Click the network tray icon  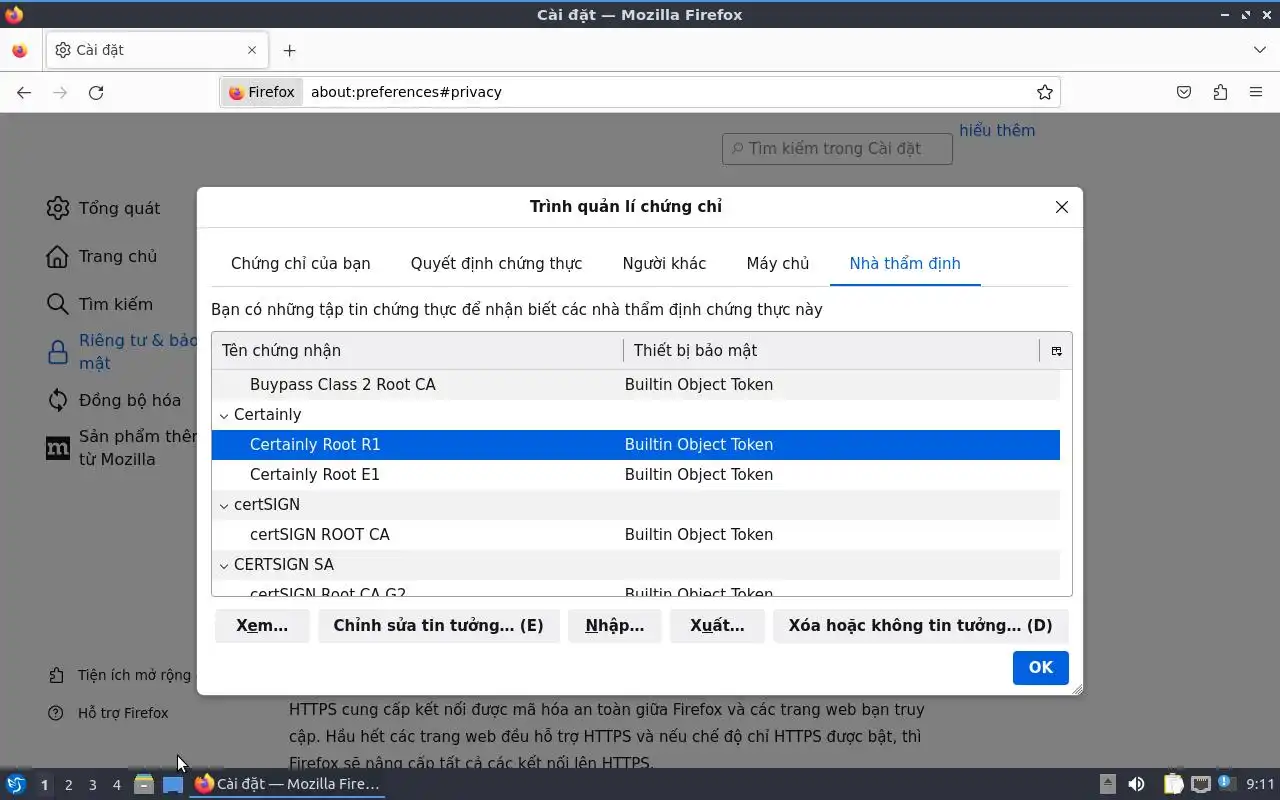coord(1200,785)
